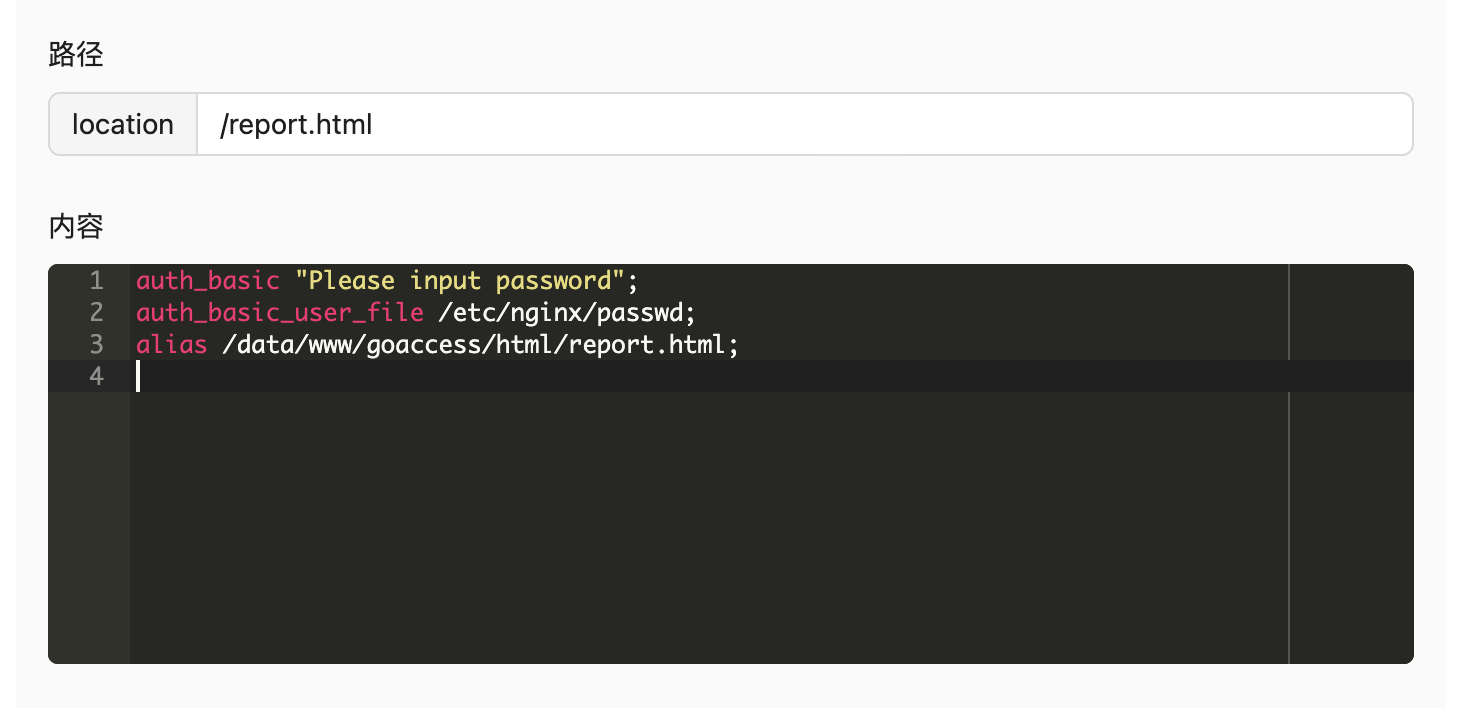Click the 内容 field label
Image resolution: width=1478 pixels, height=708 pixels.
[x=76, y=226]
